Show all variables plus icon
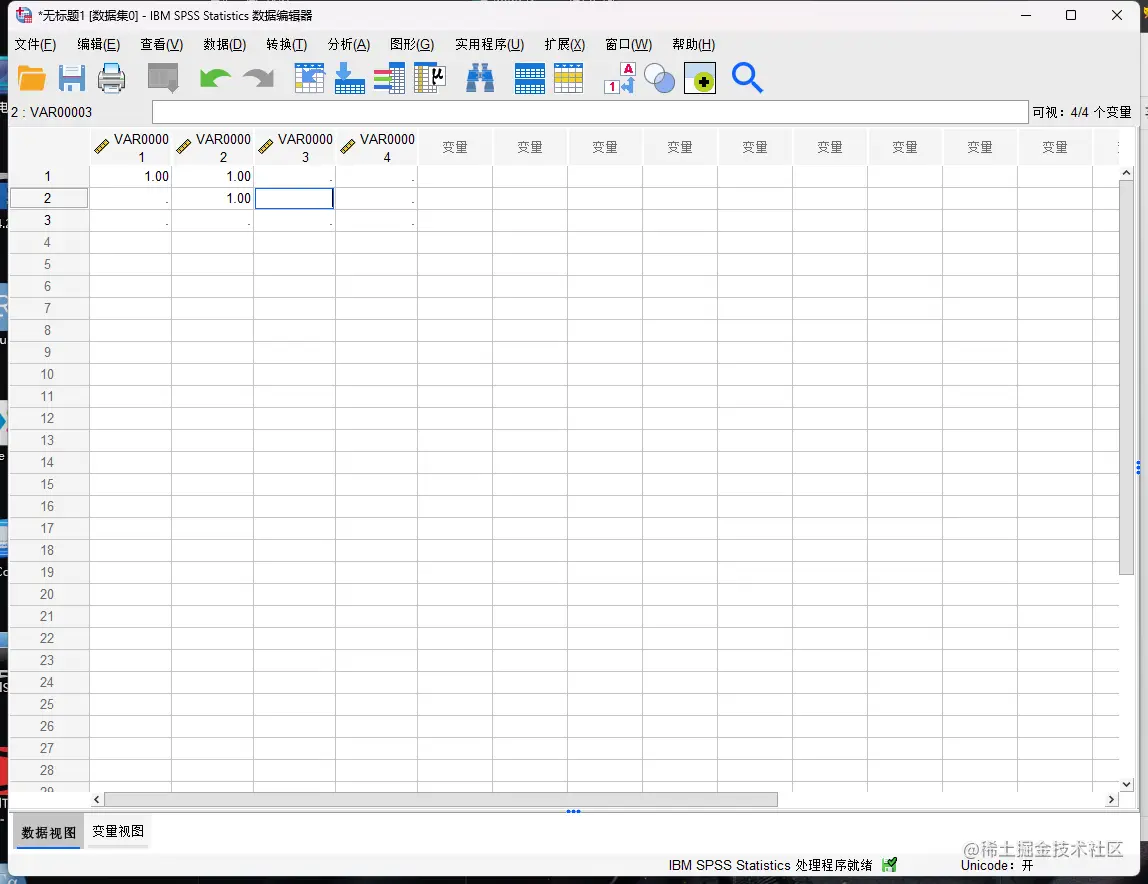 coord(700,78)
